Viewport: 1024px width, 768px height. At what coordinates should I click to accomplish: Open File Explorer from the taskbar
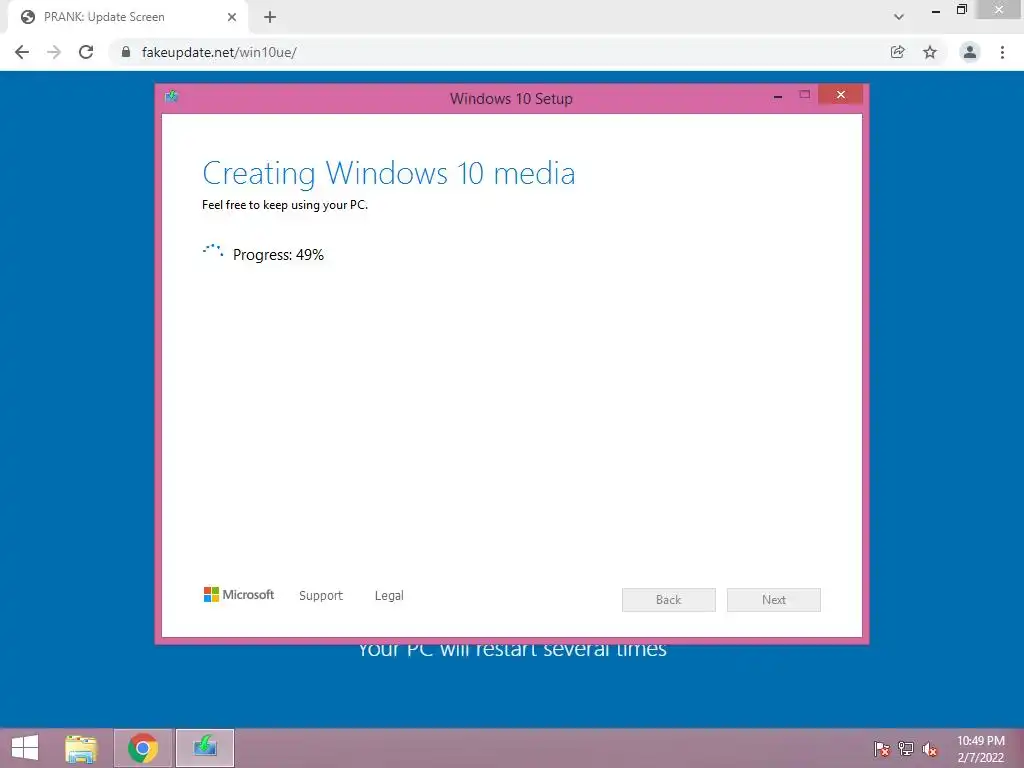[81, 748]
